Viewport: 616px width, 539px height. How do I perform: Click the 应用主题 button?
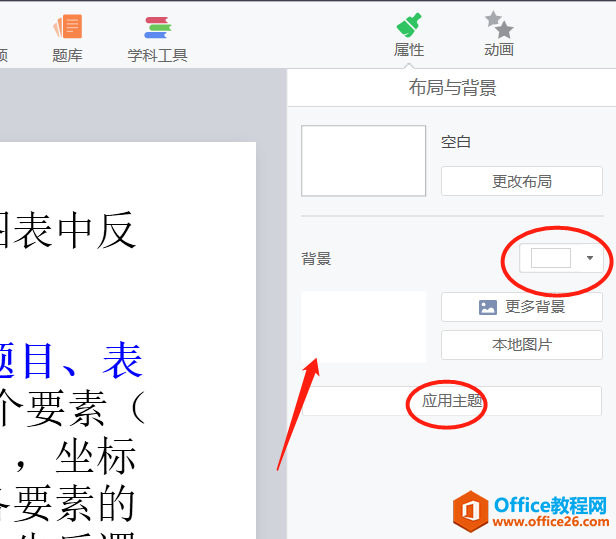pos(452,401)
